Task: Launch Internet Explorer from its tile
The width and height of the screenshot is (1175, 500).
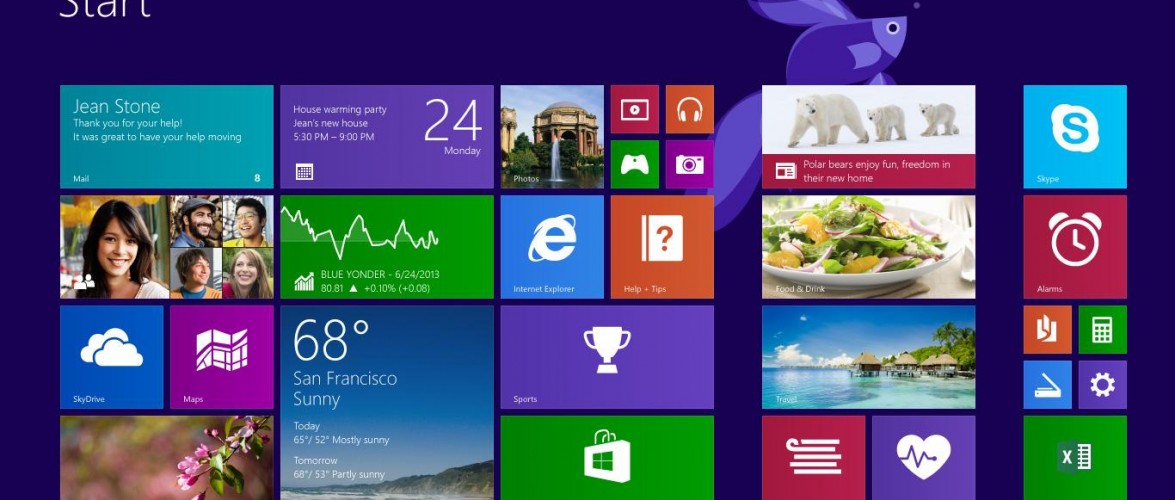Action: click(x=552, y=246)
